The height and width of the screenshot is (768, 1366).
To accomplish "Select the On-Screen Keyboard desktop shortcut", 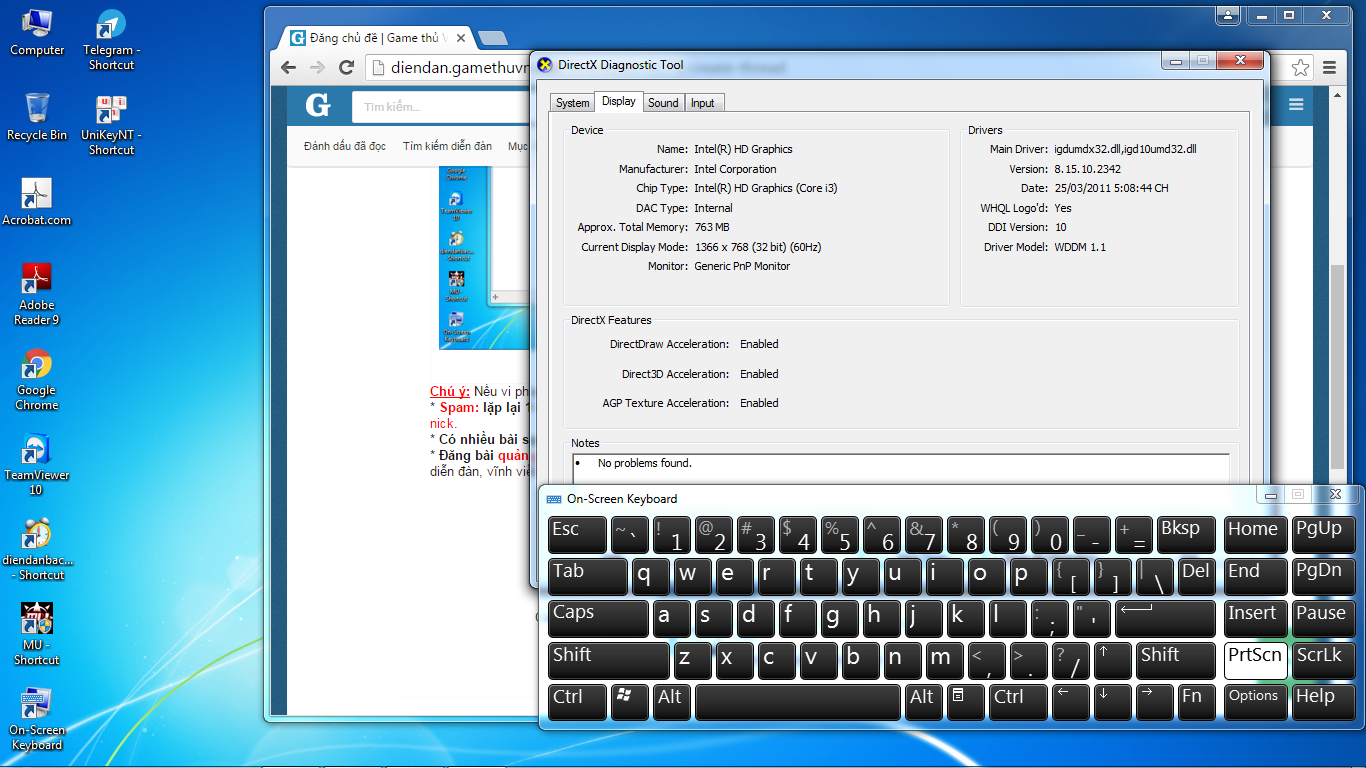I will [37, 719].
